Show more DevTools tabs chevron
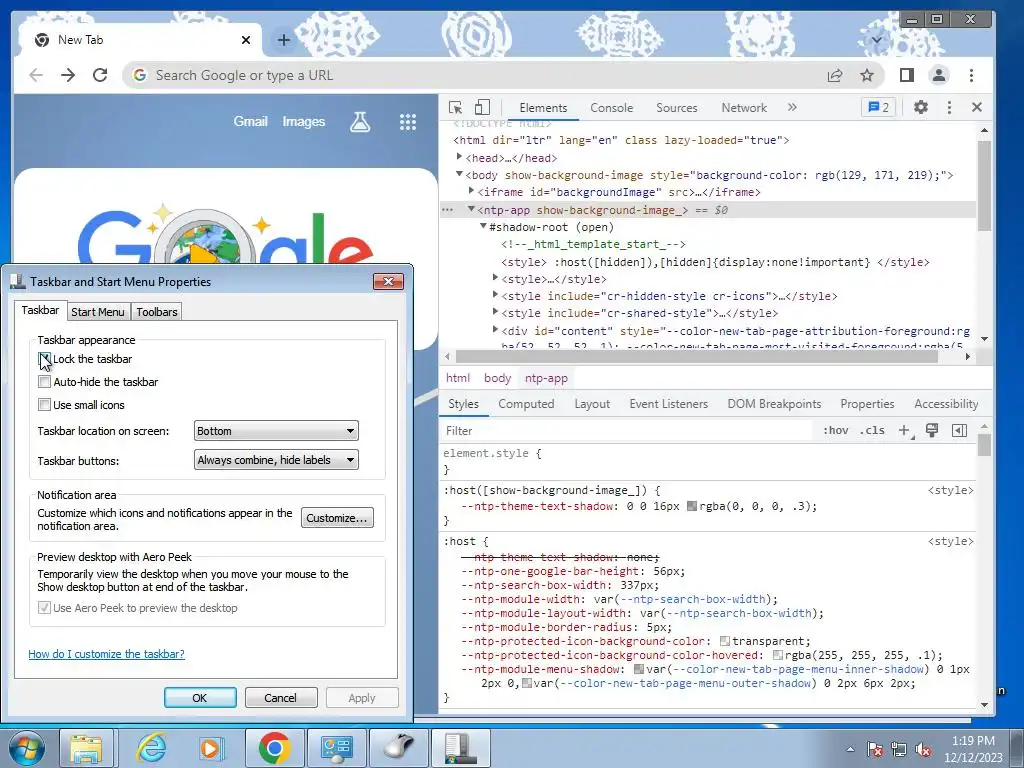The image size is (1024, 768). coord(792,107)
